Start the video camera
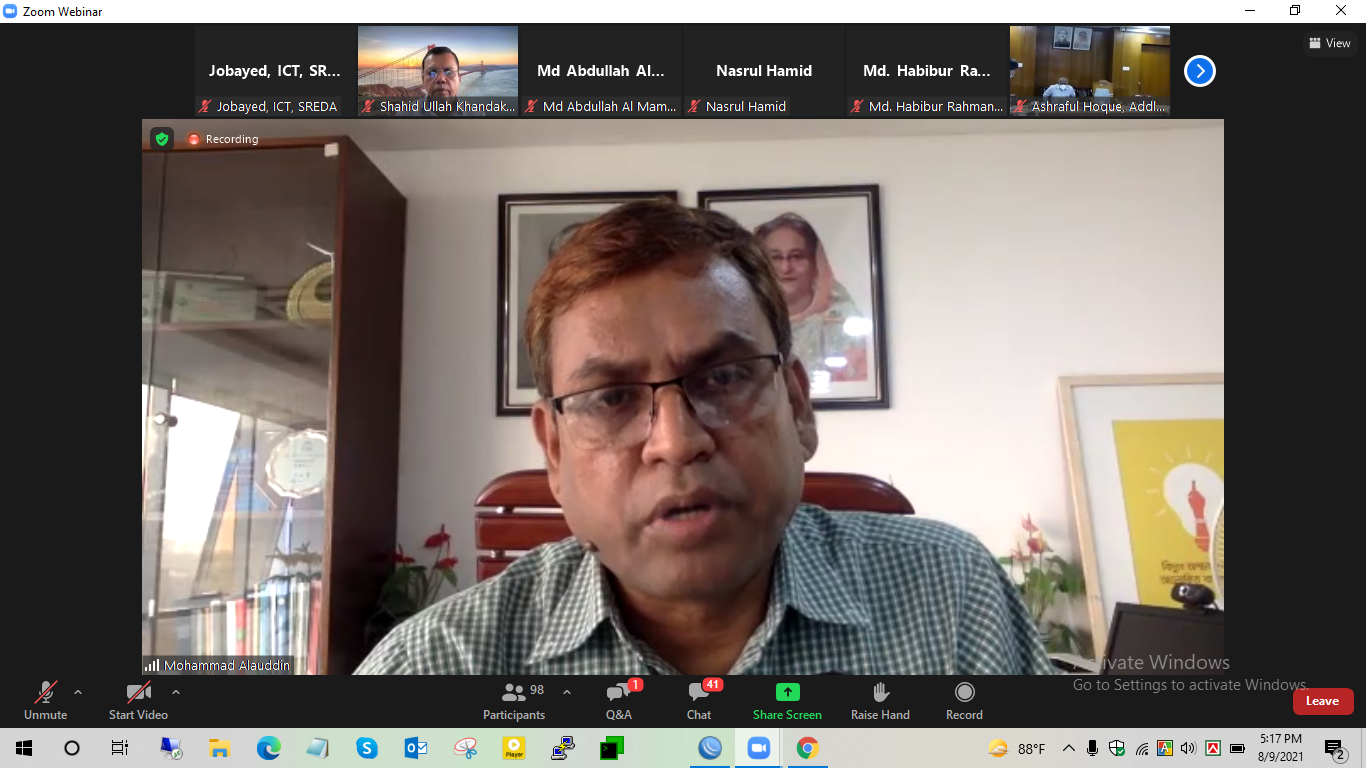The height and width of the screenshot is (768, 1366). pyautogui.click(x=138, y=700)
